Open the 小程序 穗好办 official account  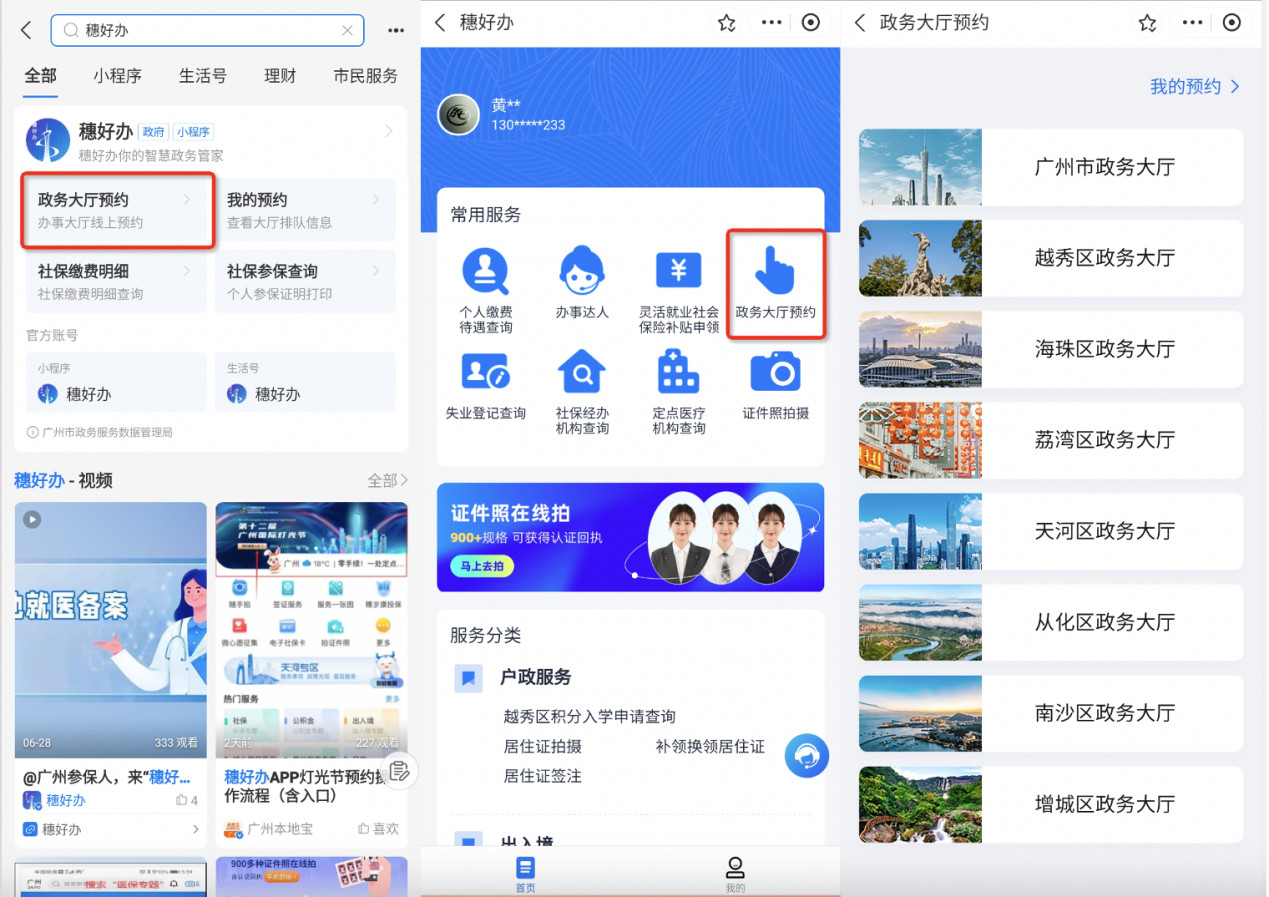[x=116, y=382]
